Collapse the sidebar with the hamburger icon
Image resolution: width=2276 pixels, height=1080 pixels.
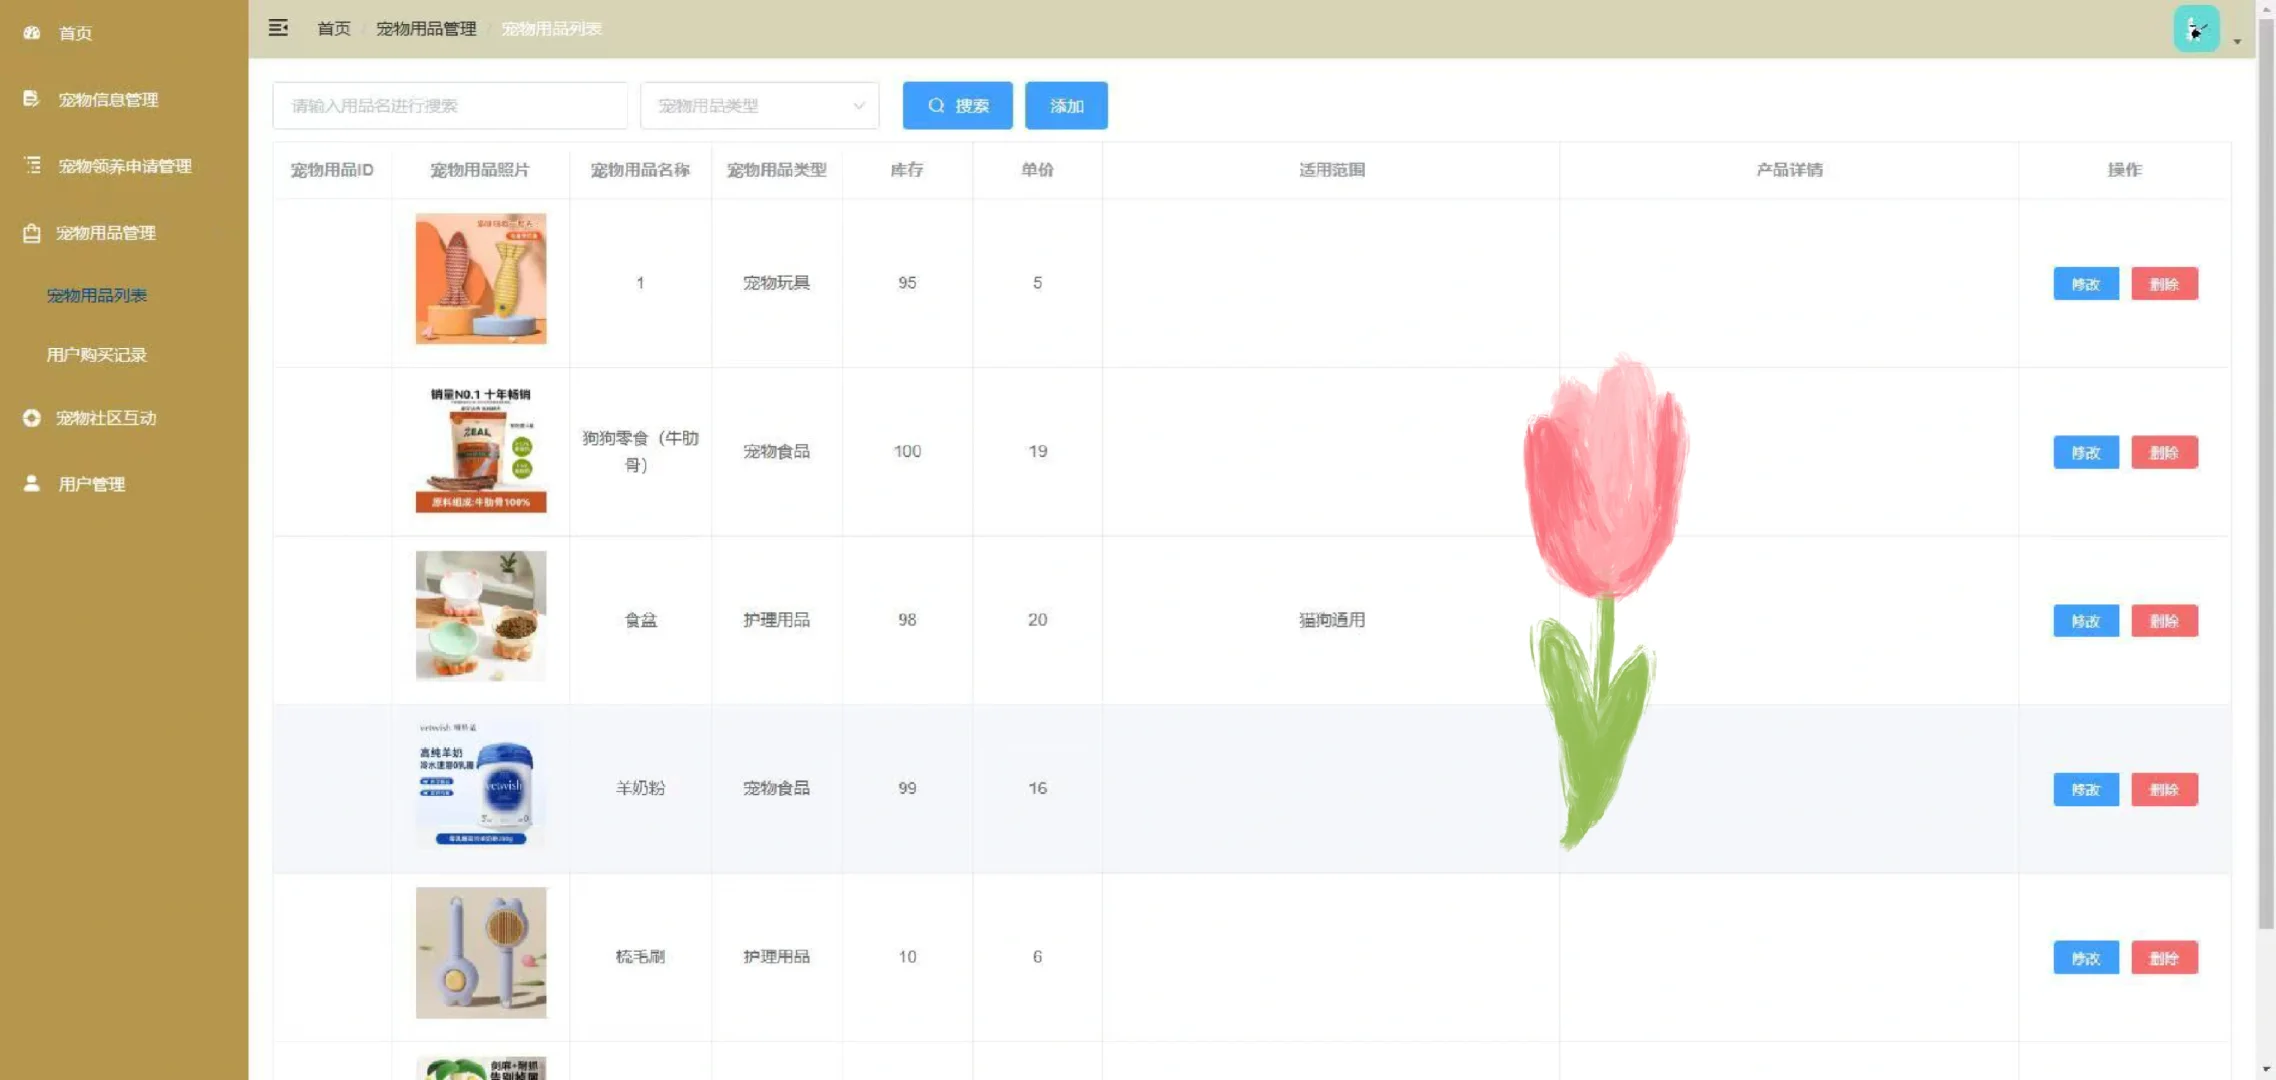(x=277, y=28)
